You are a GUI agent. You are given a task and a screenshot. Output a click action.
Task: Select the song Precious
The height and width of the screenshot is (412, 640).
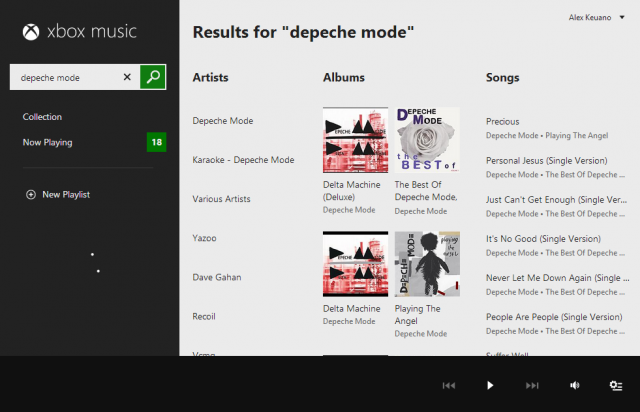pyautogui.click(x=502, y=122)
